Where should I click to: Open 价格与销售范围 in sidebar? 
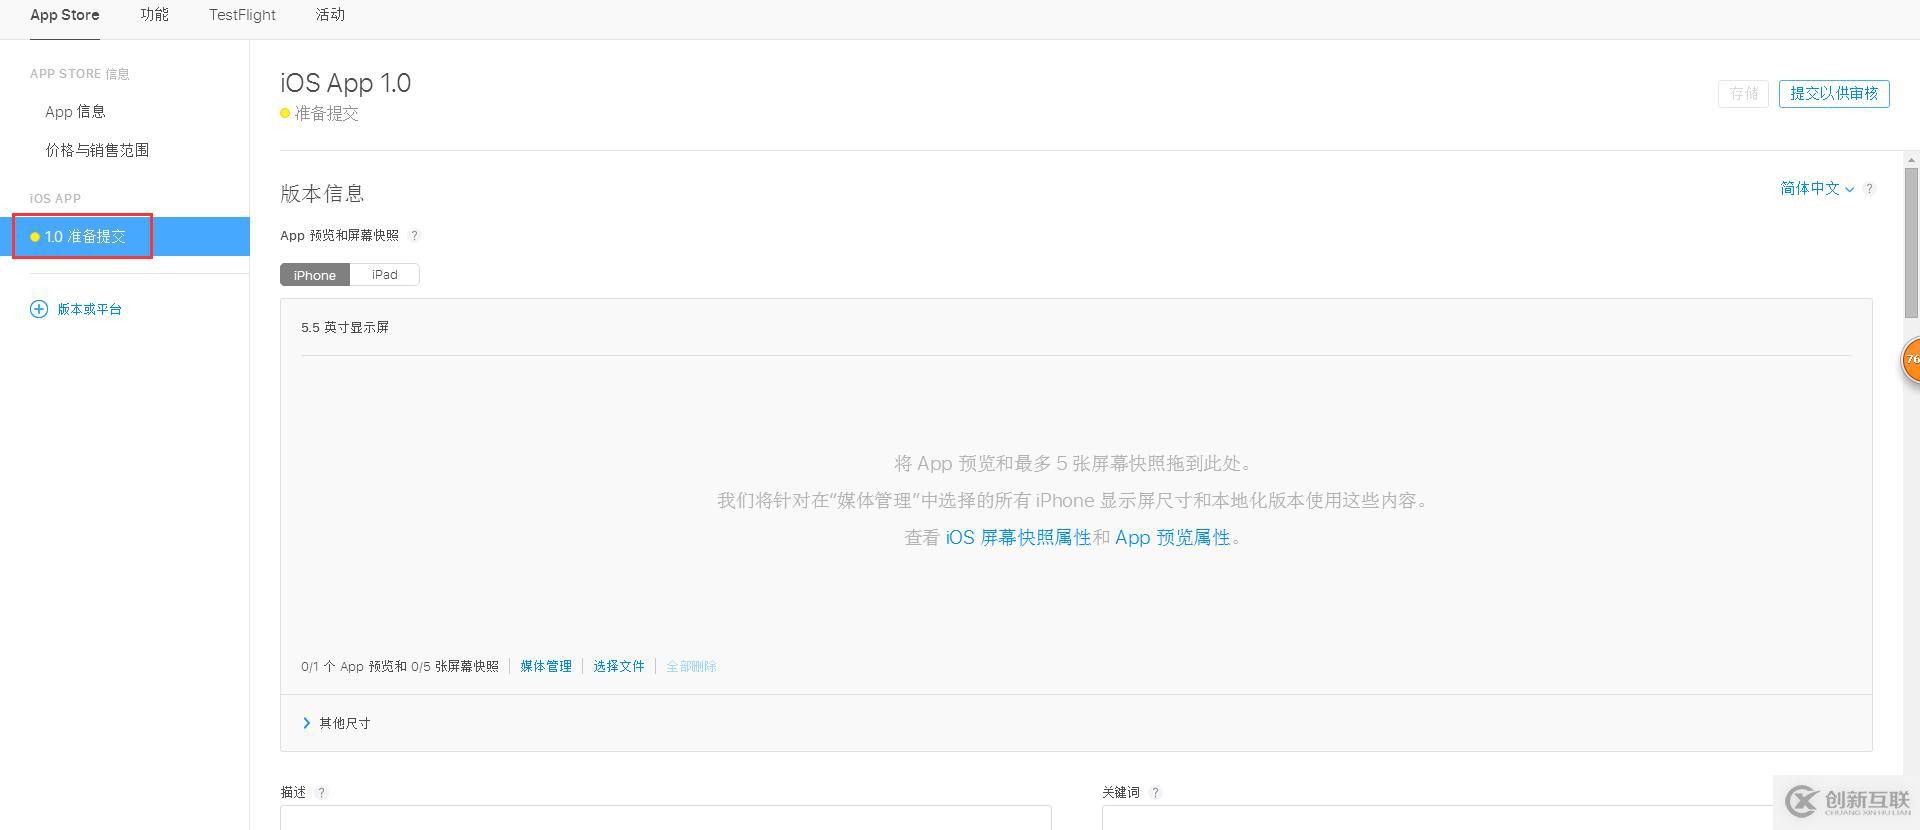(97, 150)
